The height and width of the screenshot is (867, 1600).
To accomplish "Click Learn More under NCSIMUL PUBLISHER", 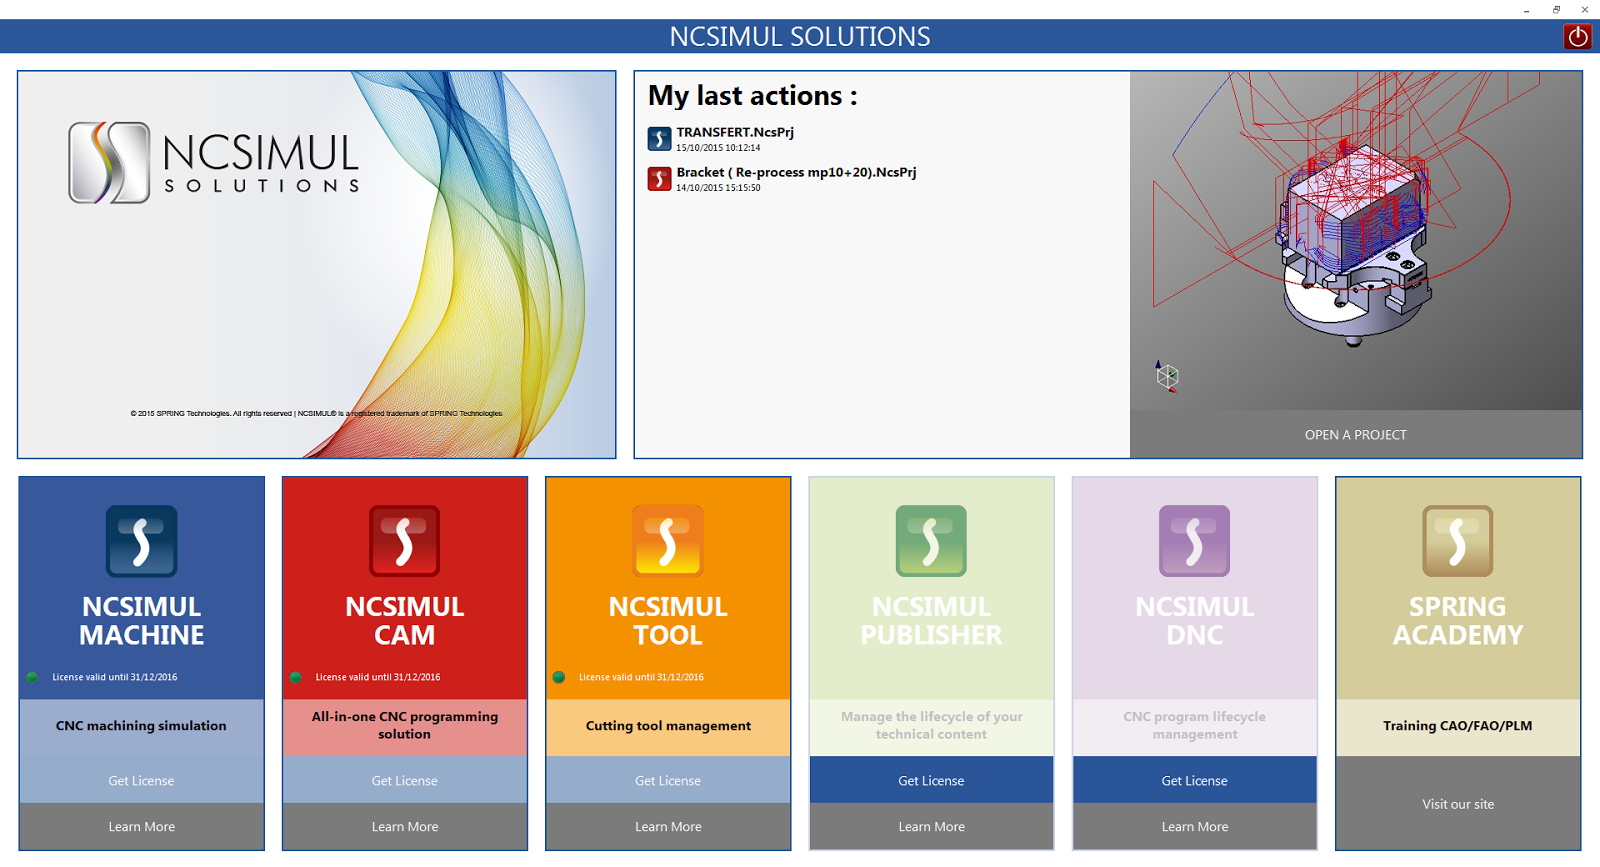I will 931,827.
